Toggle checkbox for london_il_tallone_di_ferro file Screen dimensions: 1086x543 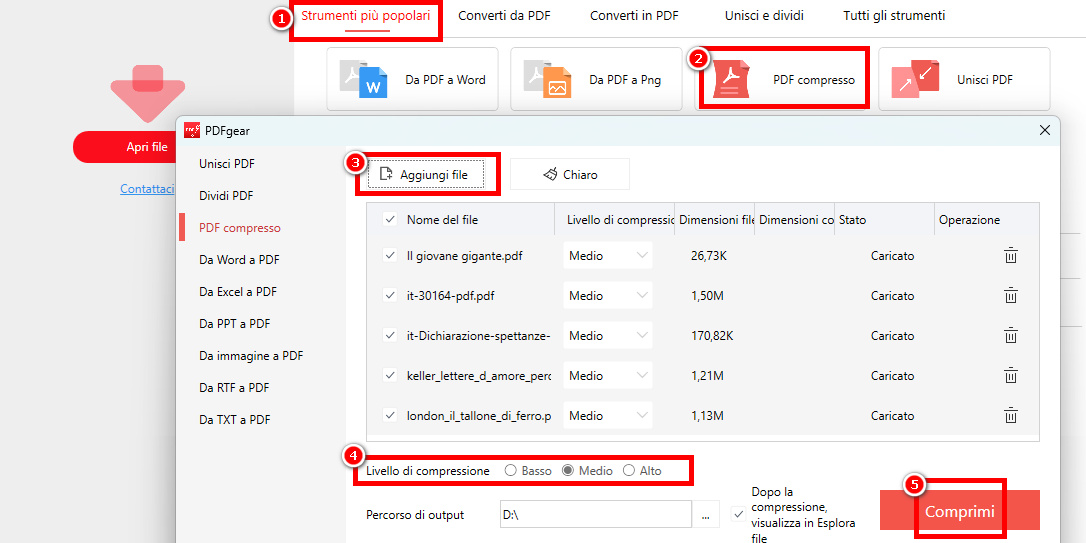click(390, 416)
